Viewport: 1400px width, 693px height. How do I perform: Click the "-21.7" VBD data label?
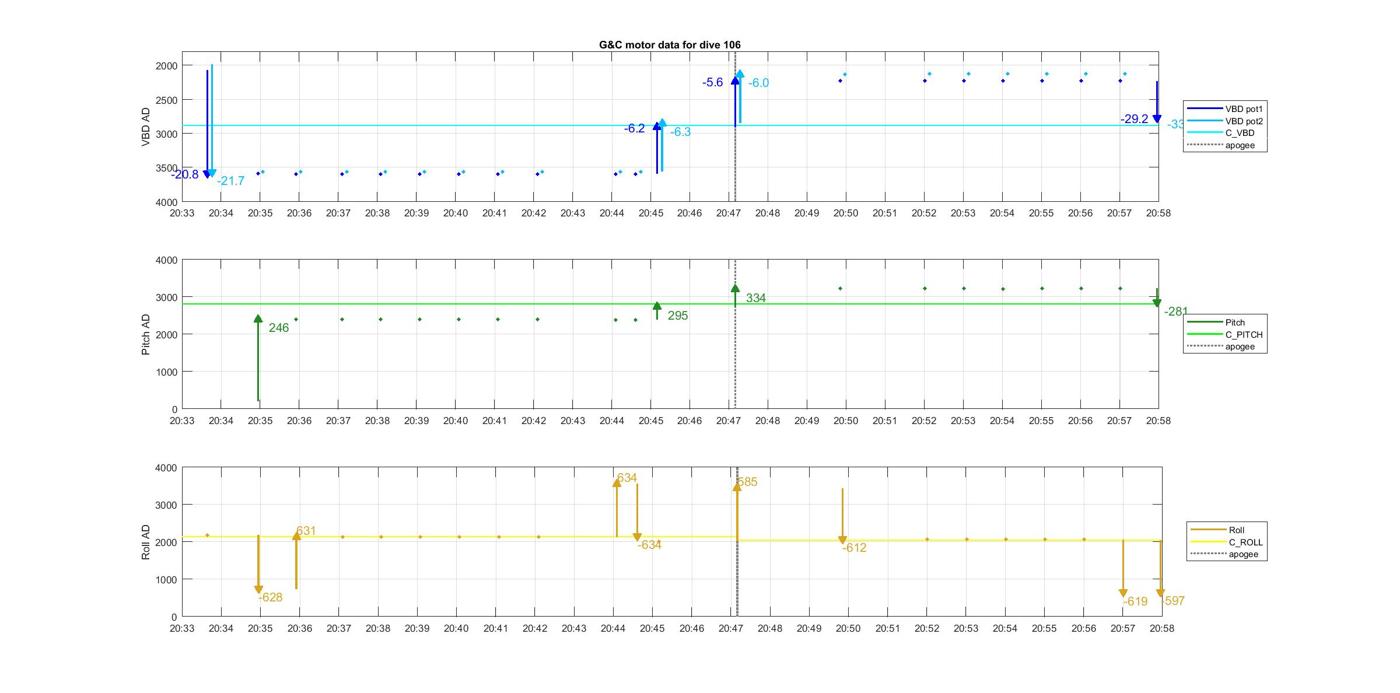click(231, 181)
